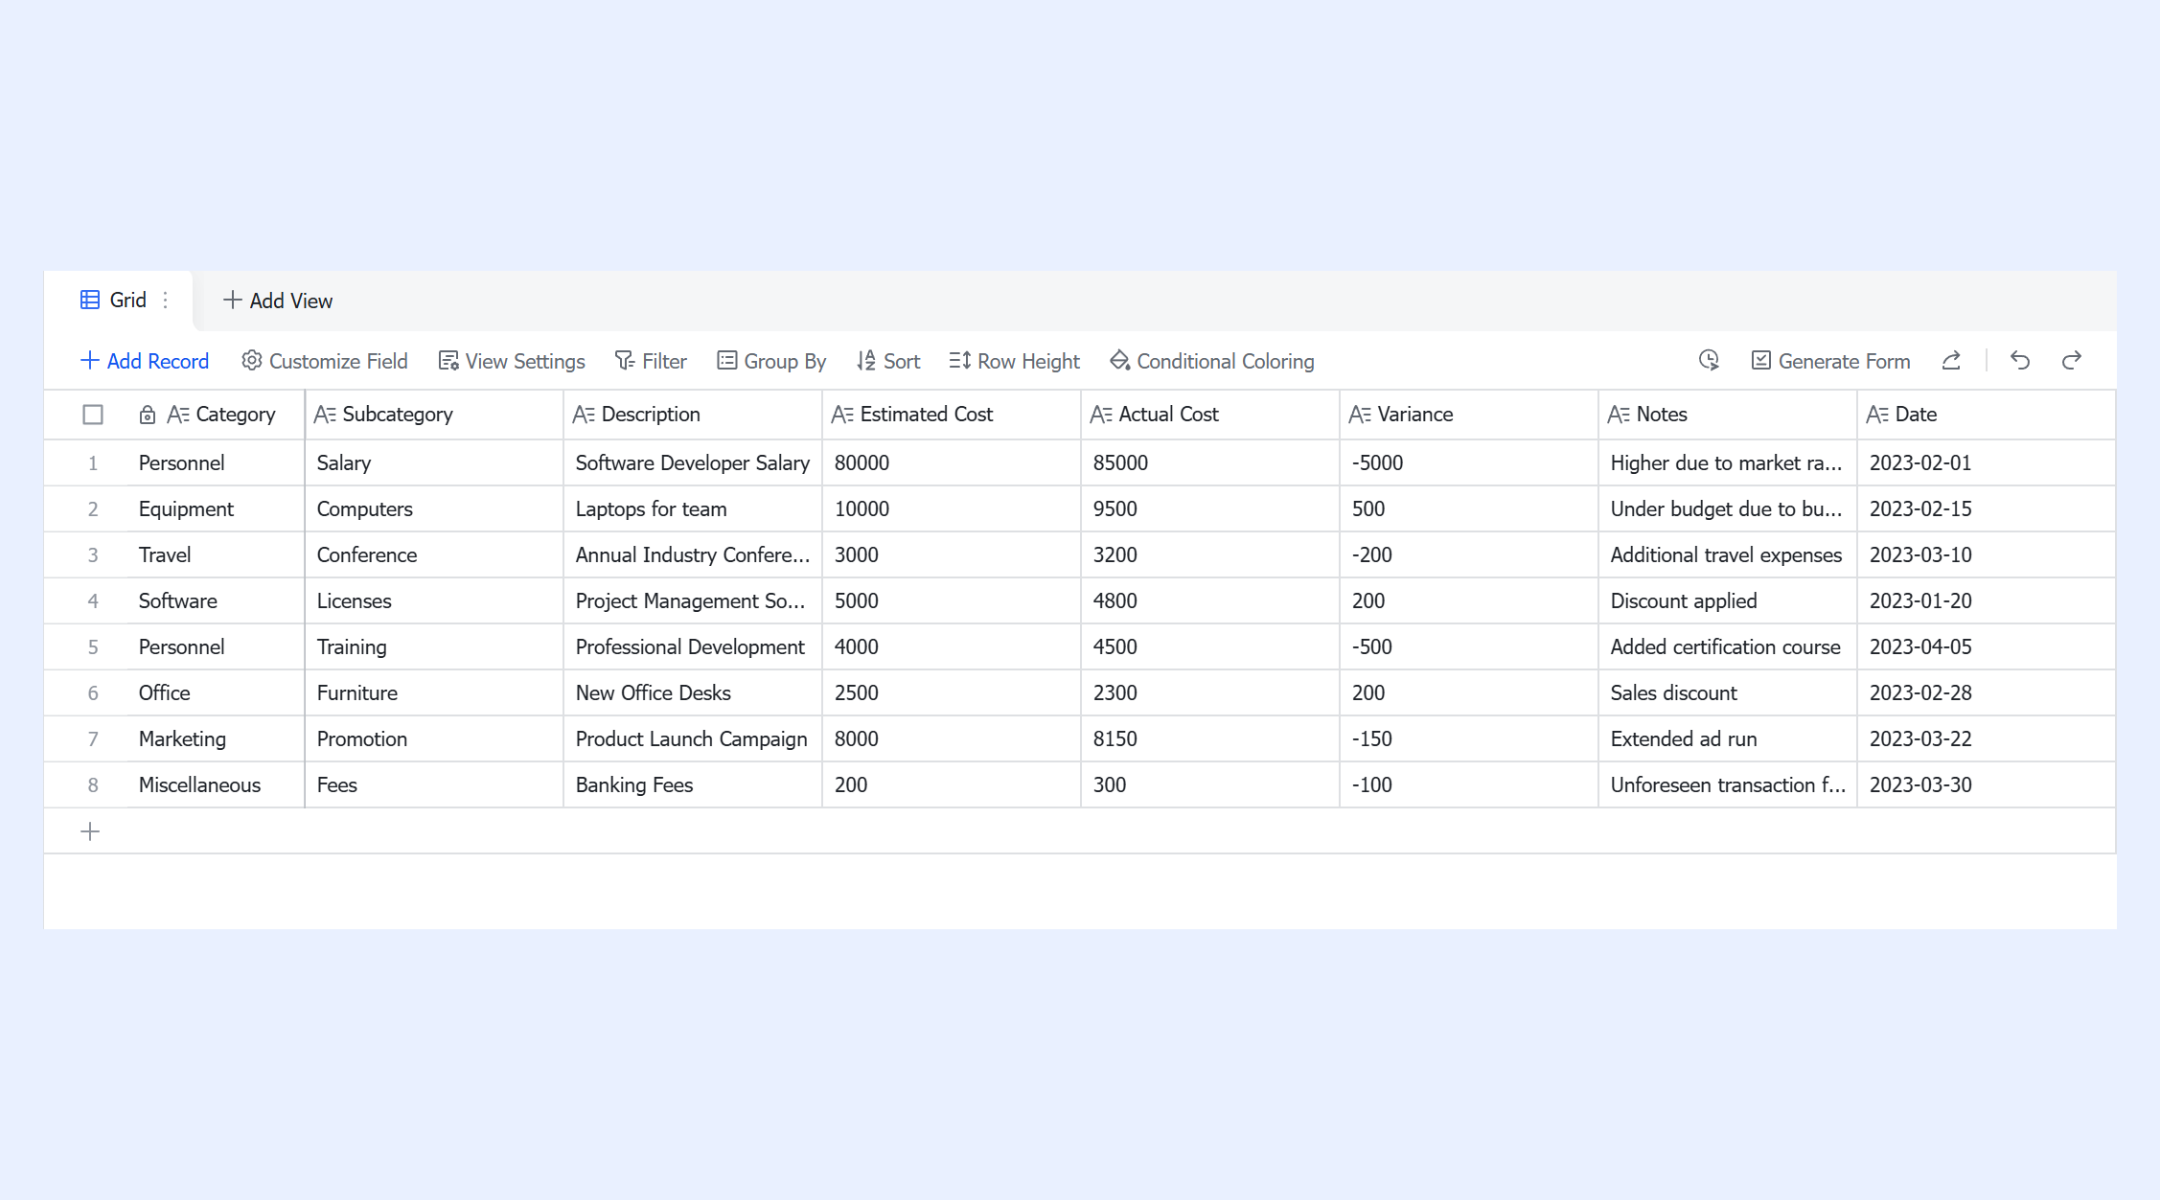2160x1200 pixels.
Task: Toggle the select-all checkbox in header
Action: [x=93, y=414]
